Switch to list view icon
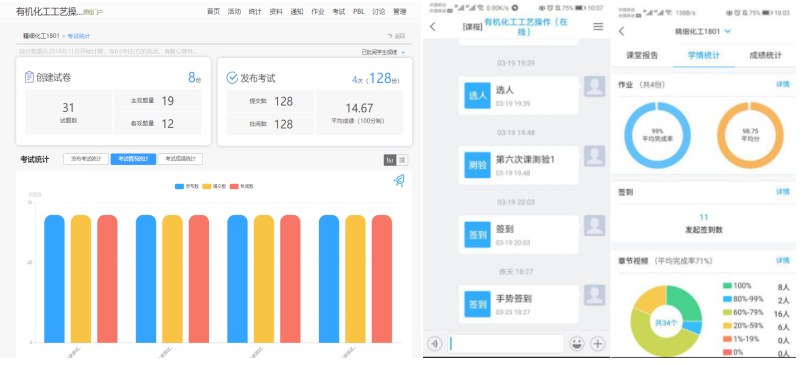 point(402,160)
